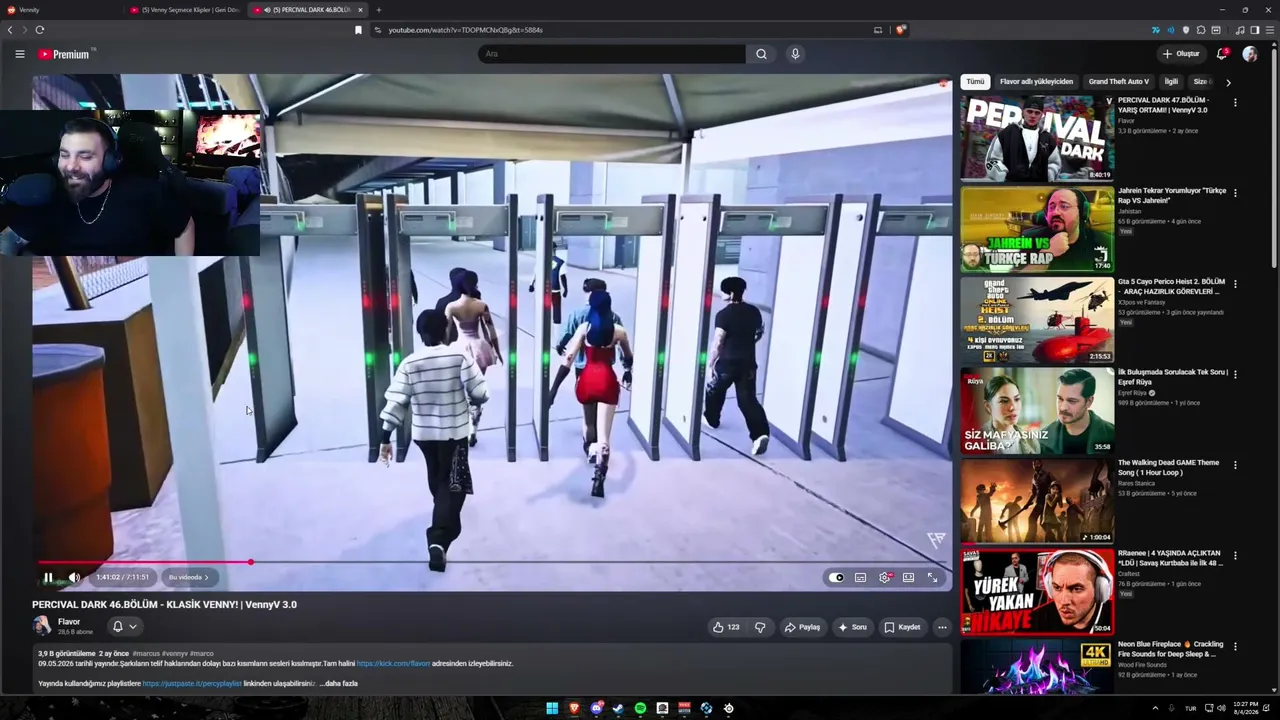Open the Neon Blue Fireplace video title

click(1170, 649)
